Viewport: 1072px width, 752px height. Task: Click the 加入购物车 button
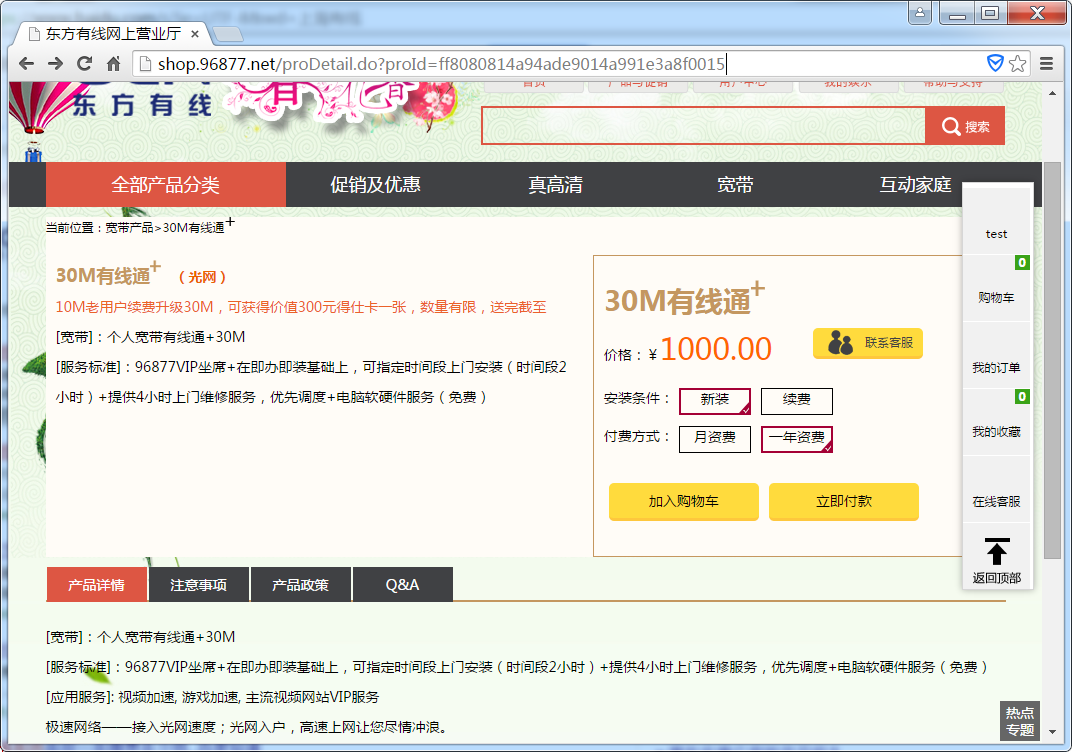coord(684,501)
